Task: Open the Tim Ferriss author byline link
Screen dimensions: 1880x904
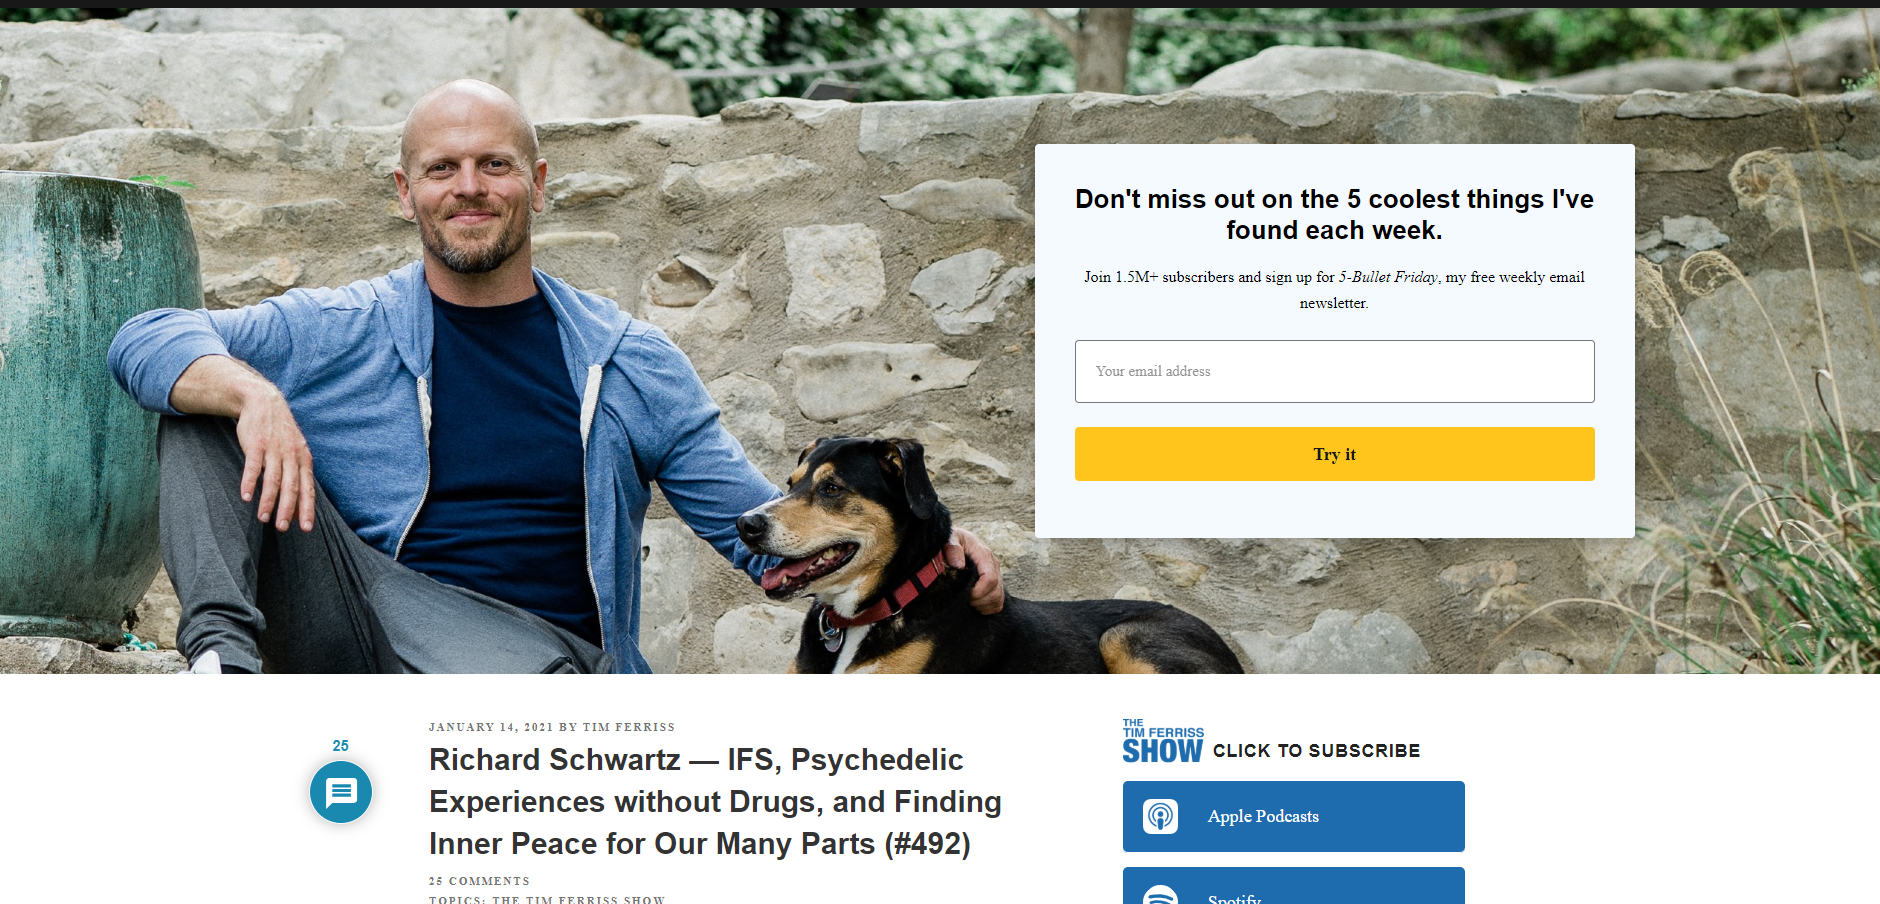Action: [x=628, y=727]
